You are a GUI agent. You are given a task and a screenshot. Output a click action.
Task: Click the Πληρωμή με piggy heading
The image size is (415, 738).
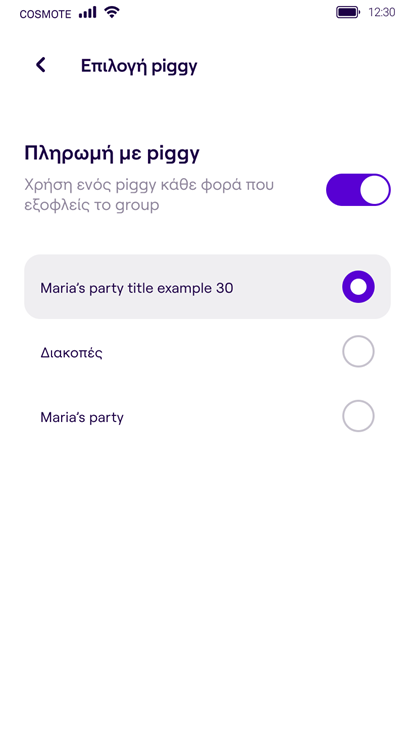tap(112, 154)
